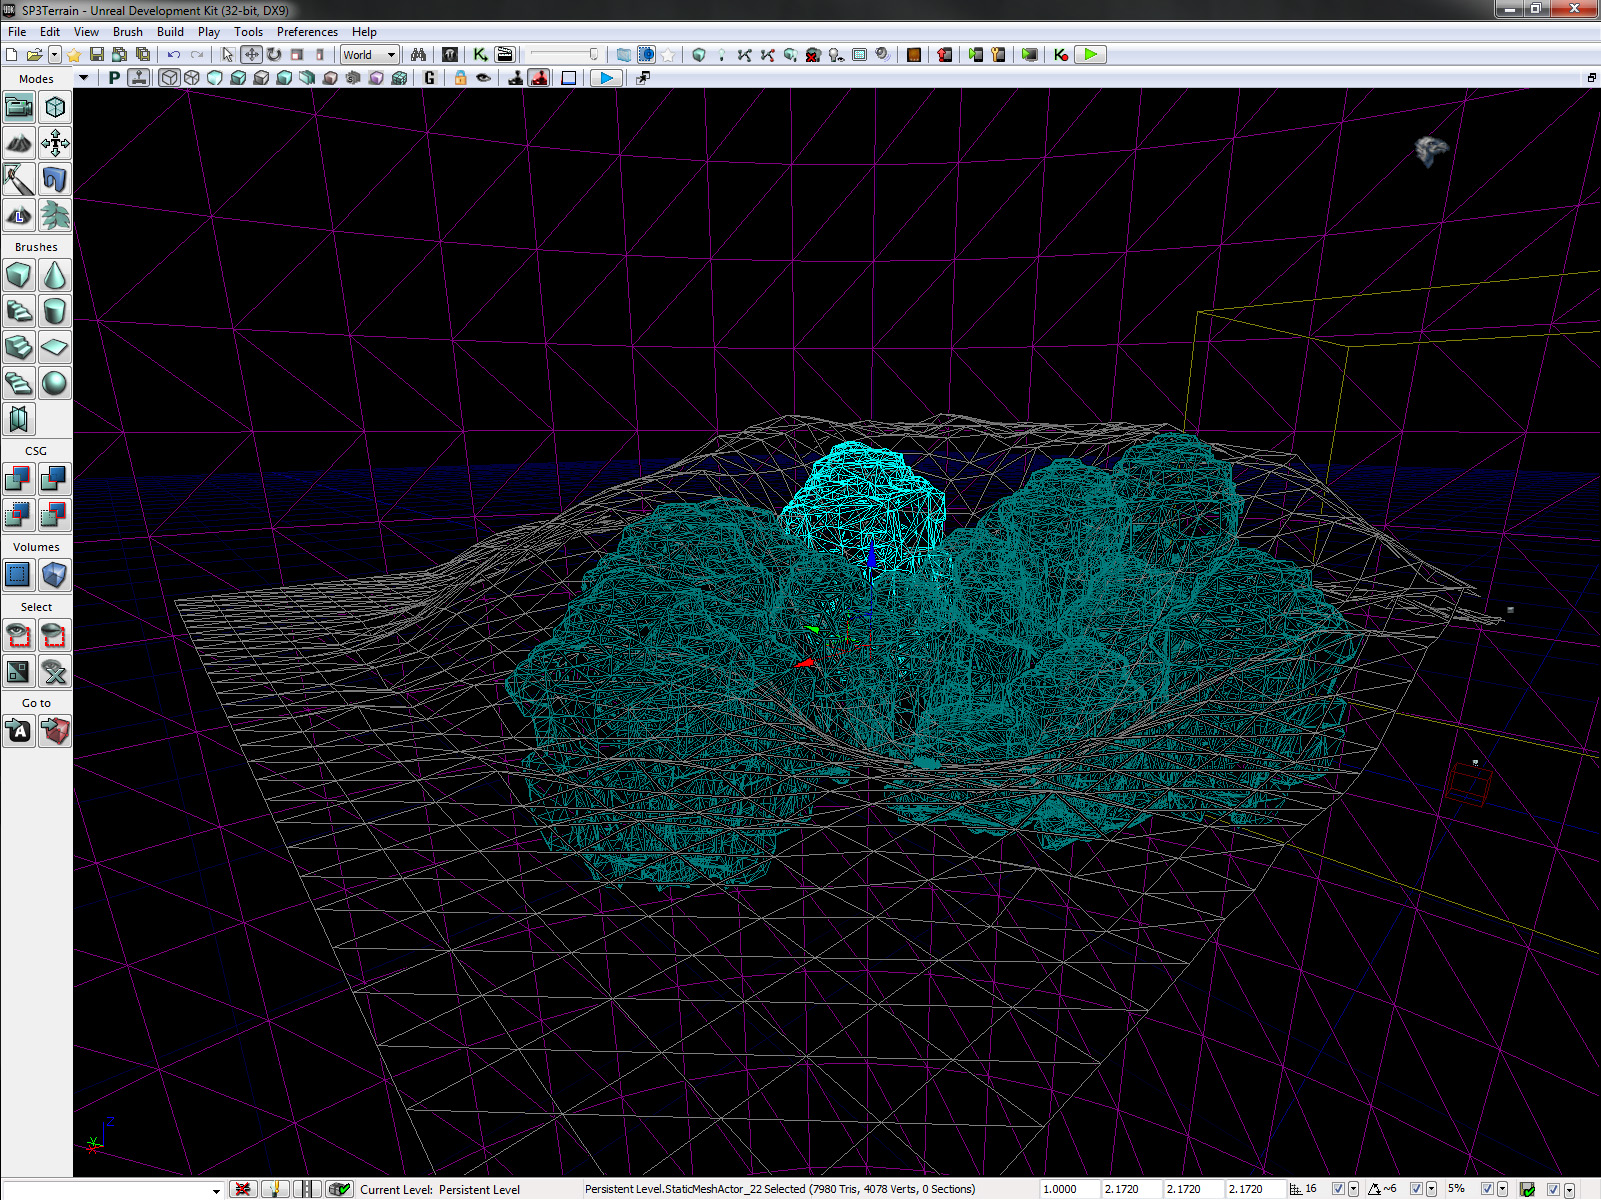1601x1200 pixels.
Task: Select Geometry mode cube icon
Action: pyautogui.click(x=55, y=107)
